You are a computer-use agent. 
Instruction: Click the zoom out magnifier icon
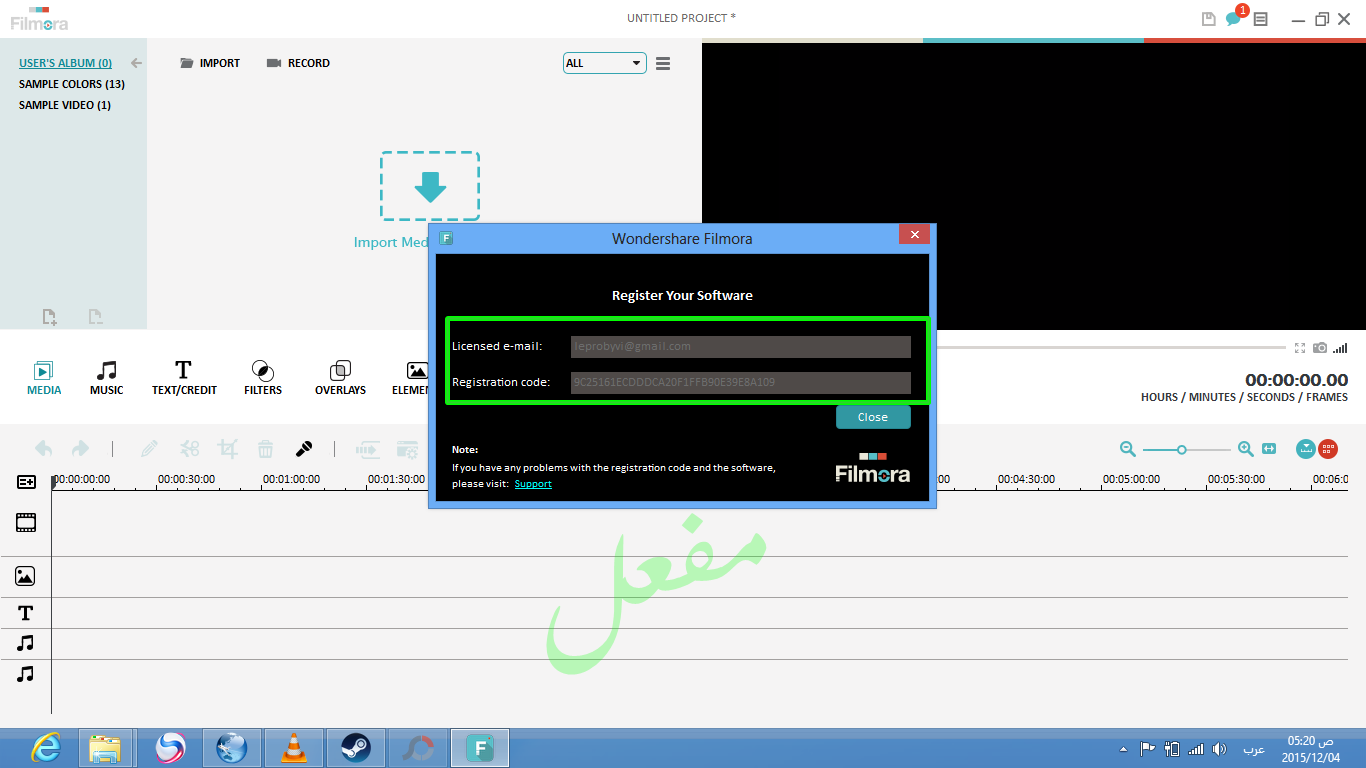coord(1128,449)
